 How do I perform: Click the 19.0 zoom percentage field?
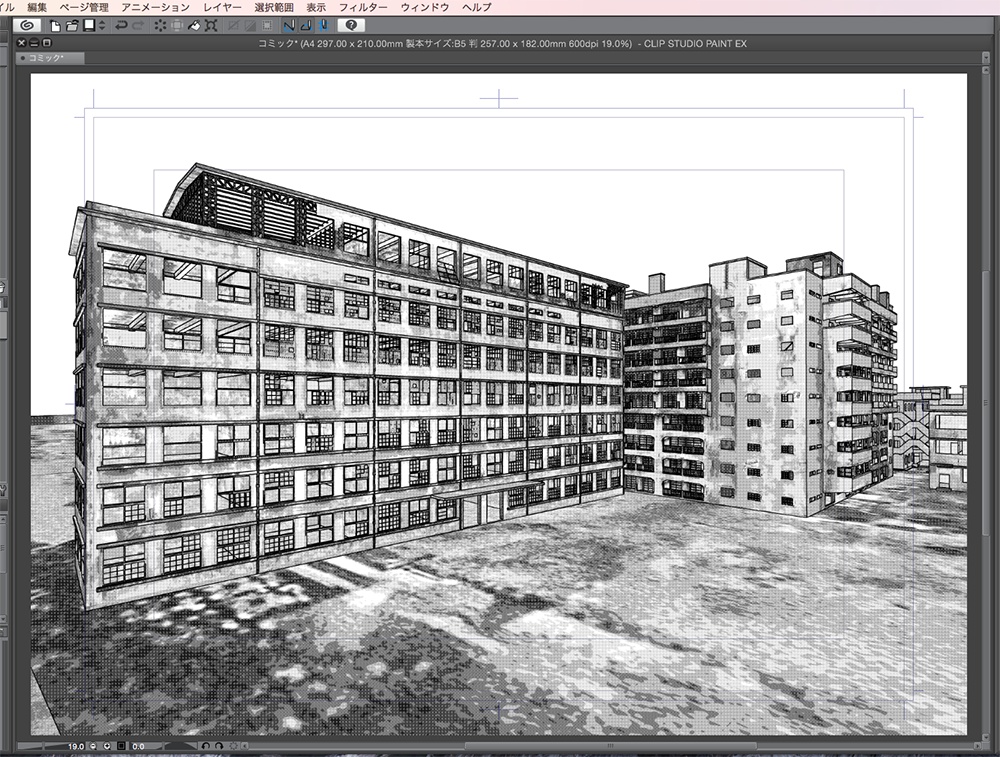[76, 746]
